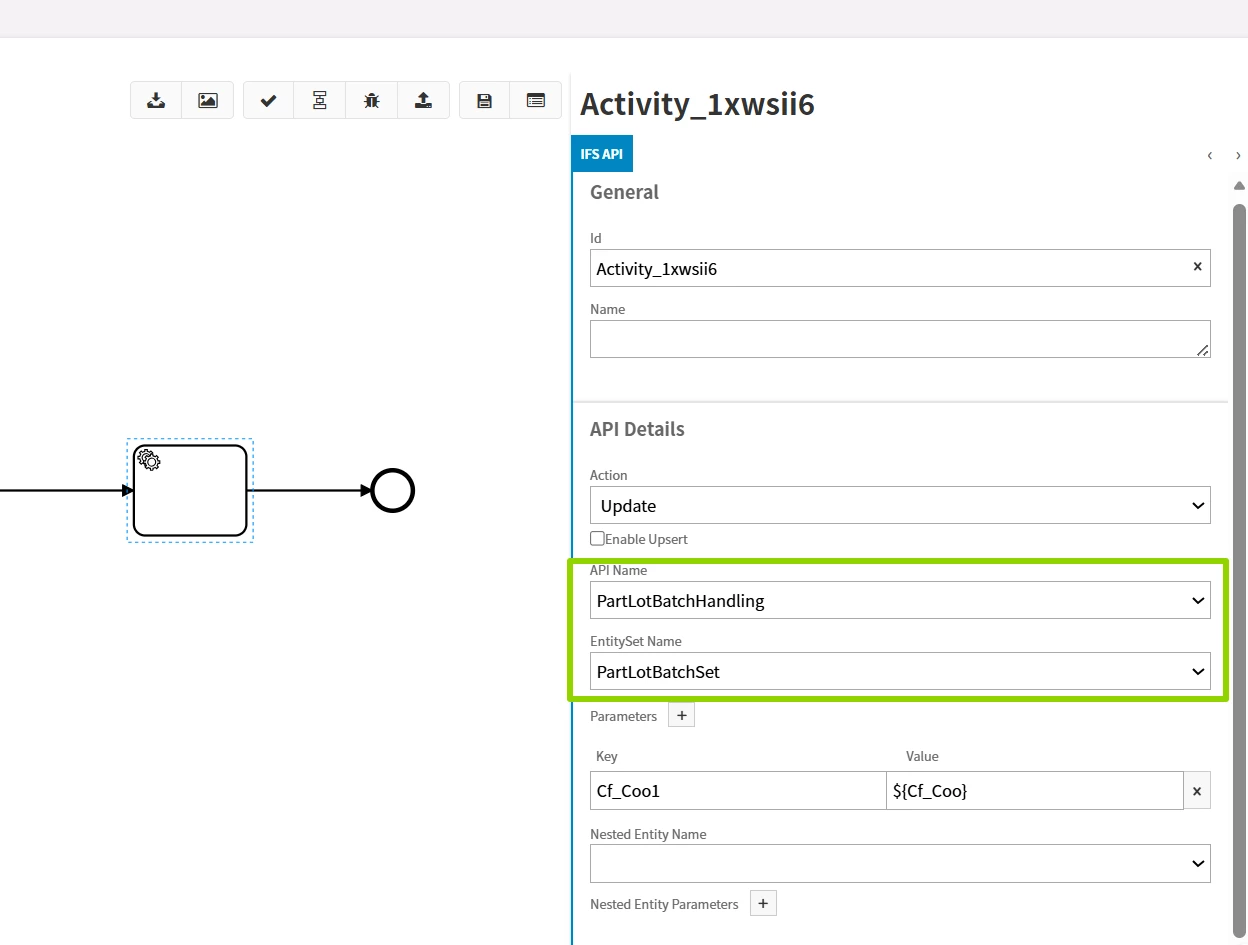
Task: Click the download diagram toolbar icon
Action: point(156,100)
